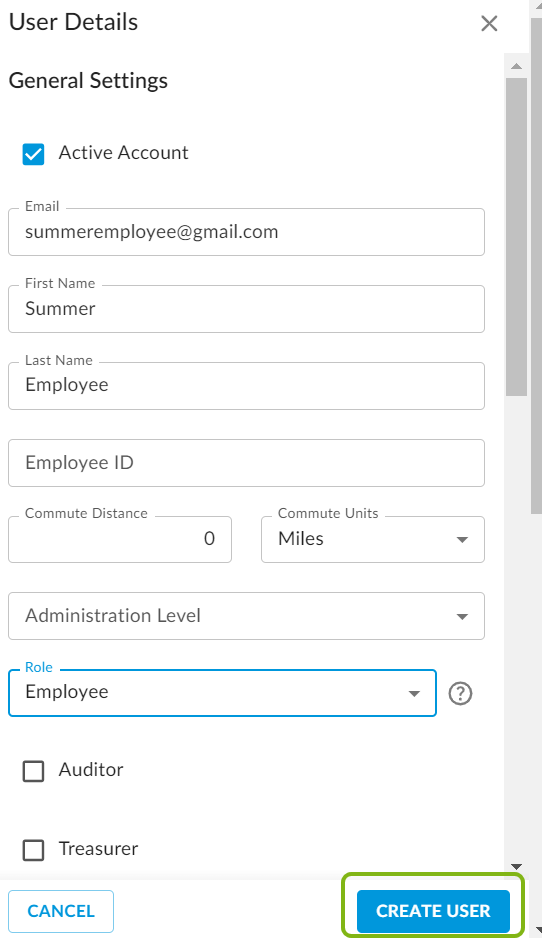The height and width of the screenshot is (938, 542).
Task: Open the Role dropdown showing Employee
Action: [x=223, y=693]
